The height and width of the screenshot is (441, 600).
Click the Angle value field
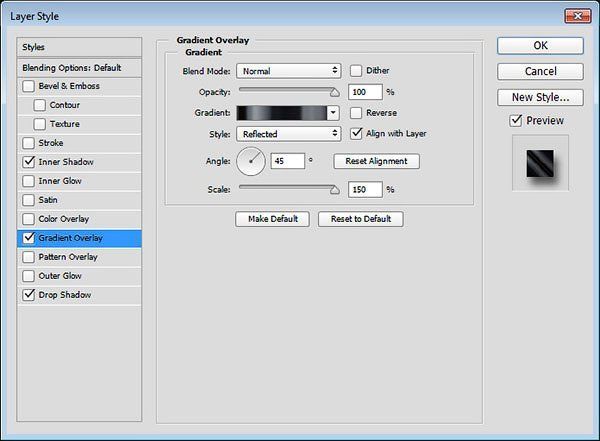tap(288, 161)
